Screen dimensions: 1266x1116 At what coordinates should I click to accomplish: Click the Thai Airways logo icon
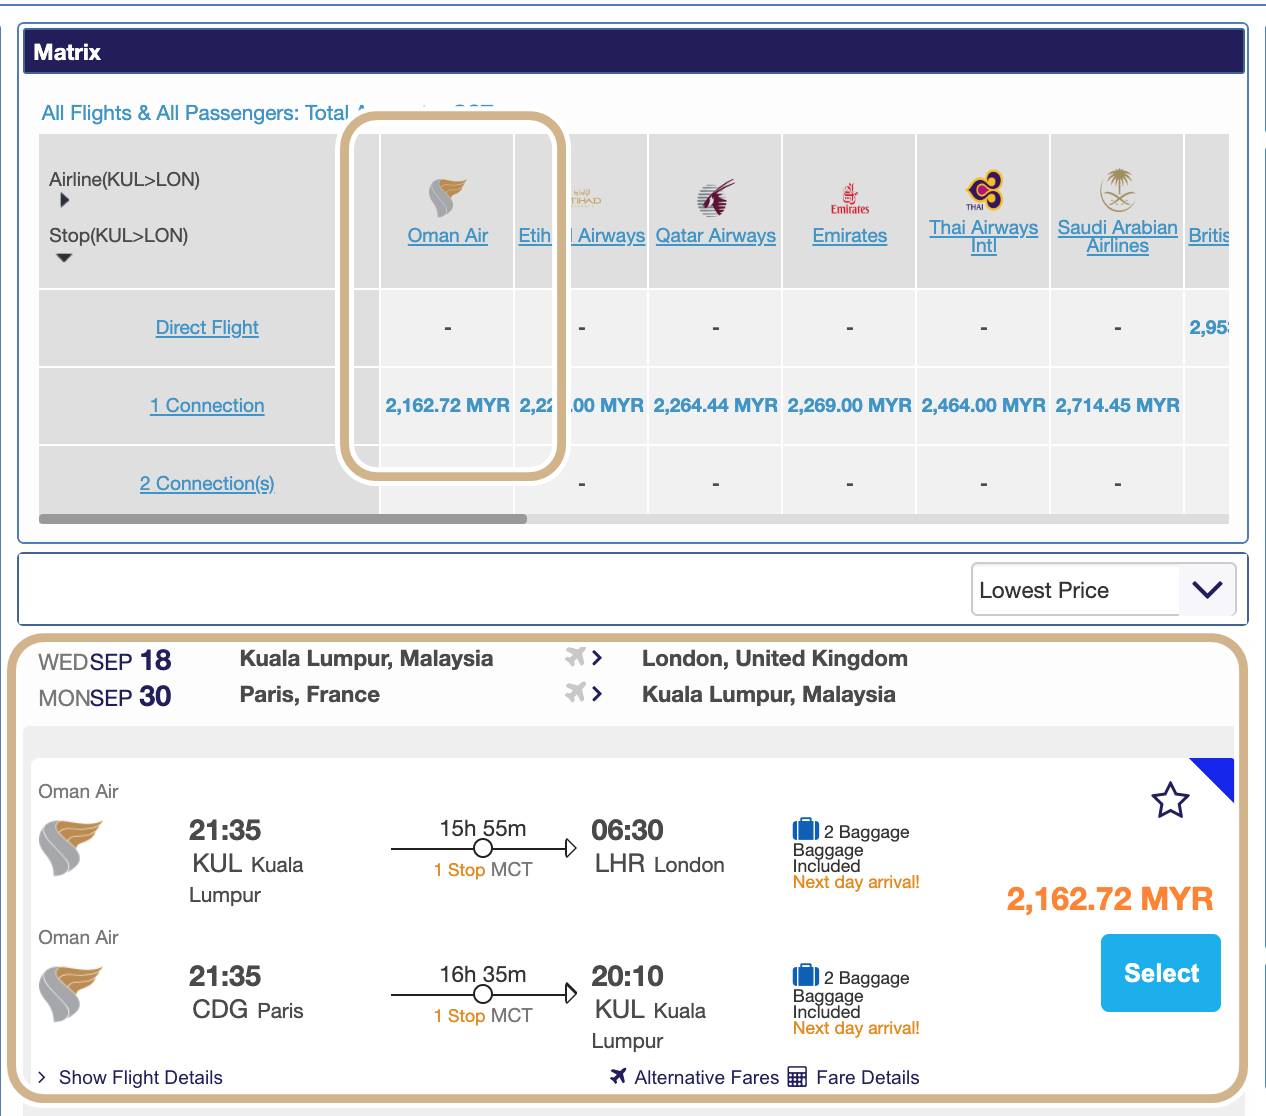[x=984, y=191]
